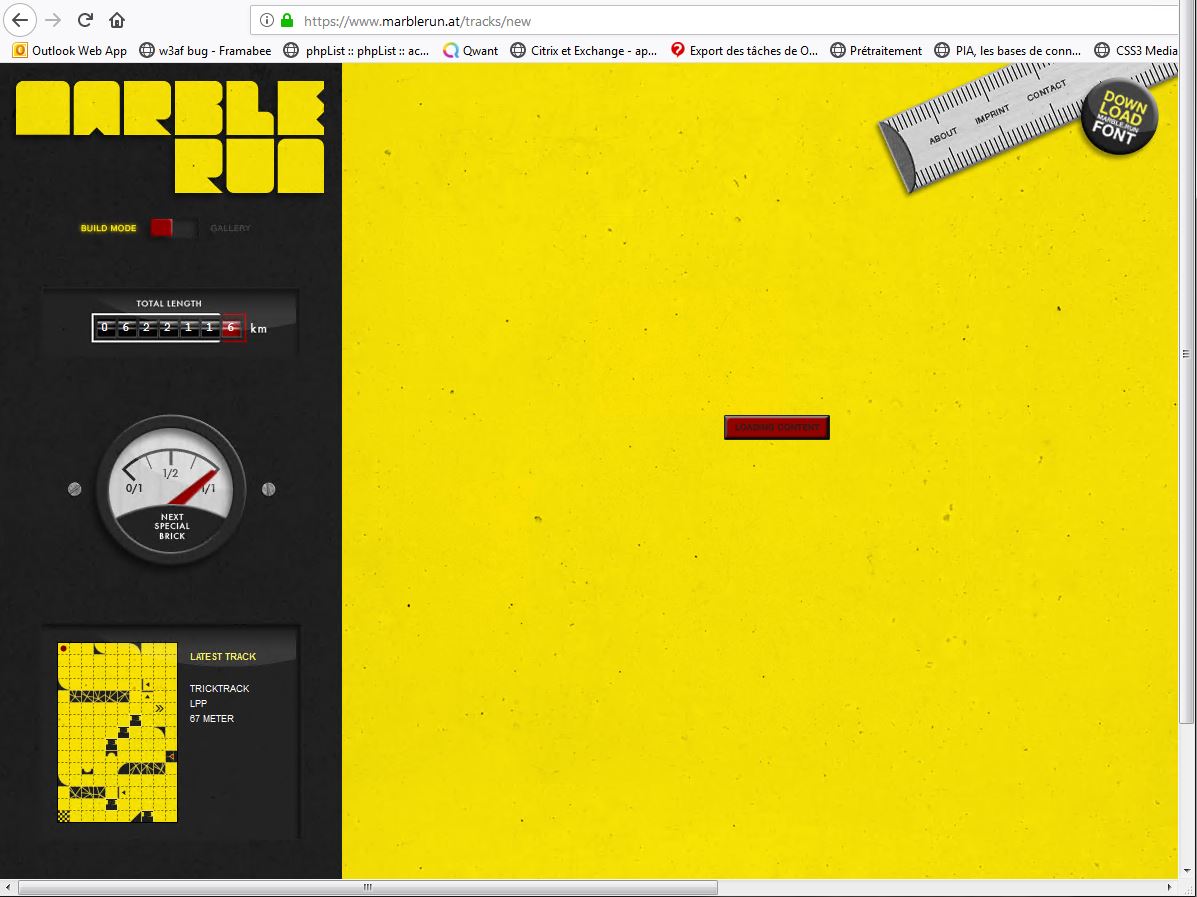
Task: Open the Qwant bookmark
Action: (x=470, y=50)
